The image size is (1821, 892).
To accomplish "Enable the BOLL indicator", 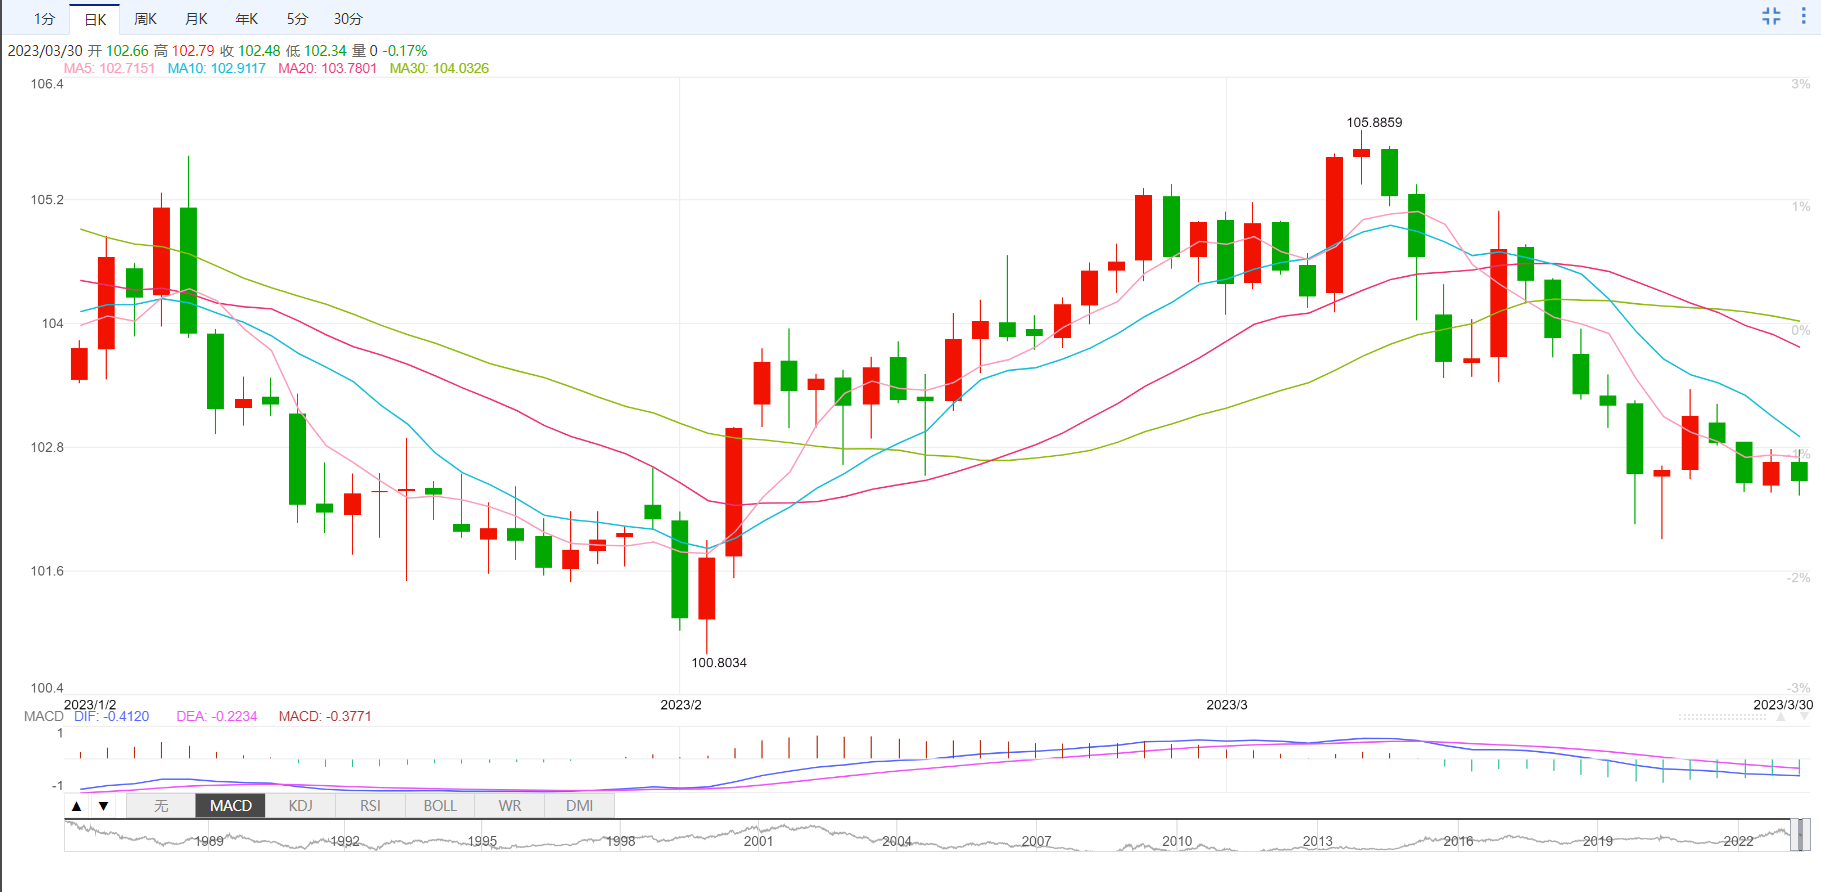I will [x=440, y=806].
